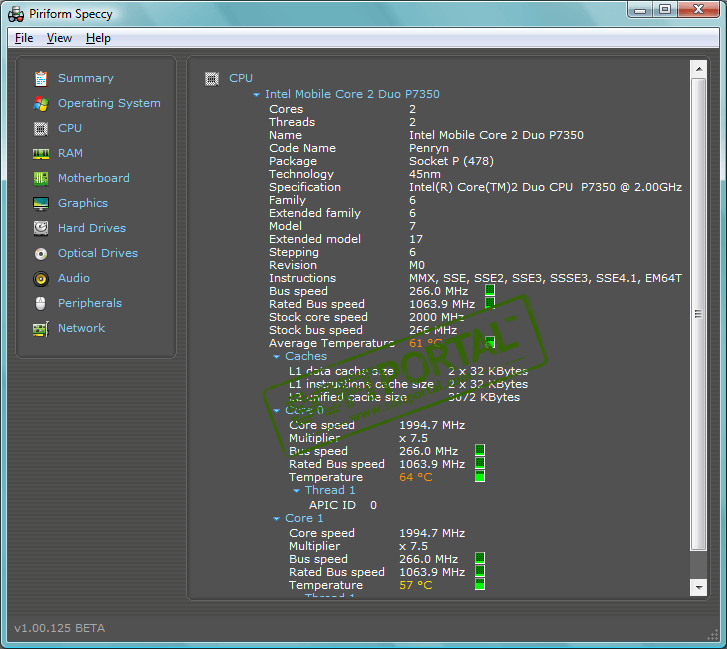
Task: Click the Package value Socket P (478)
Action: click(451, 161)
